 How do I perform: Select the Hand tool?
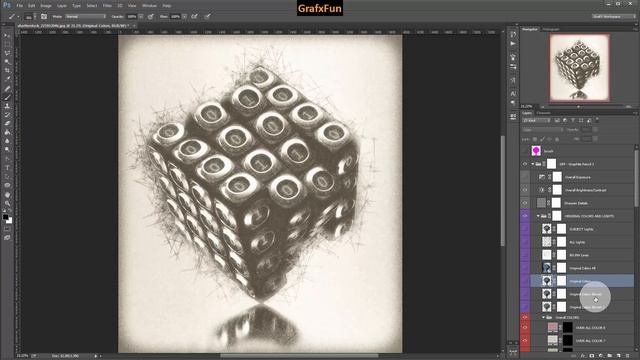point(7,195)
